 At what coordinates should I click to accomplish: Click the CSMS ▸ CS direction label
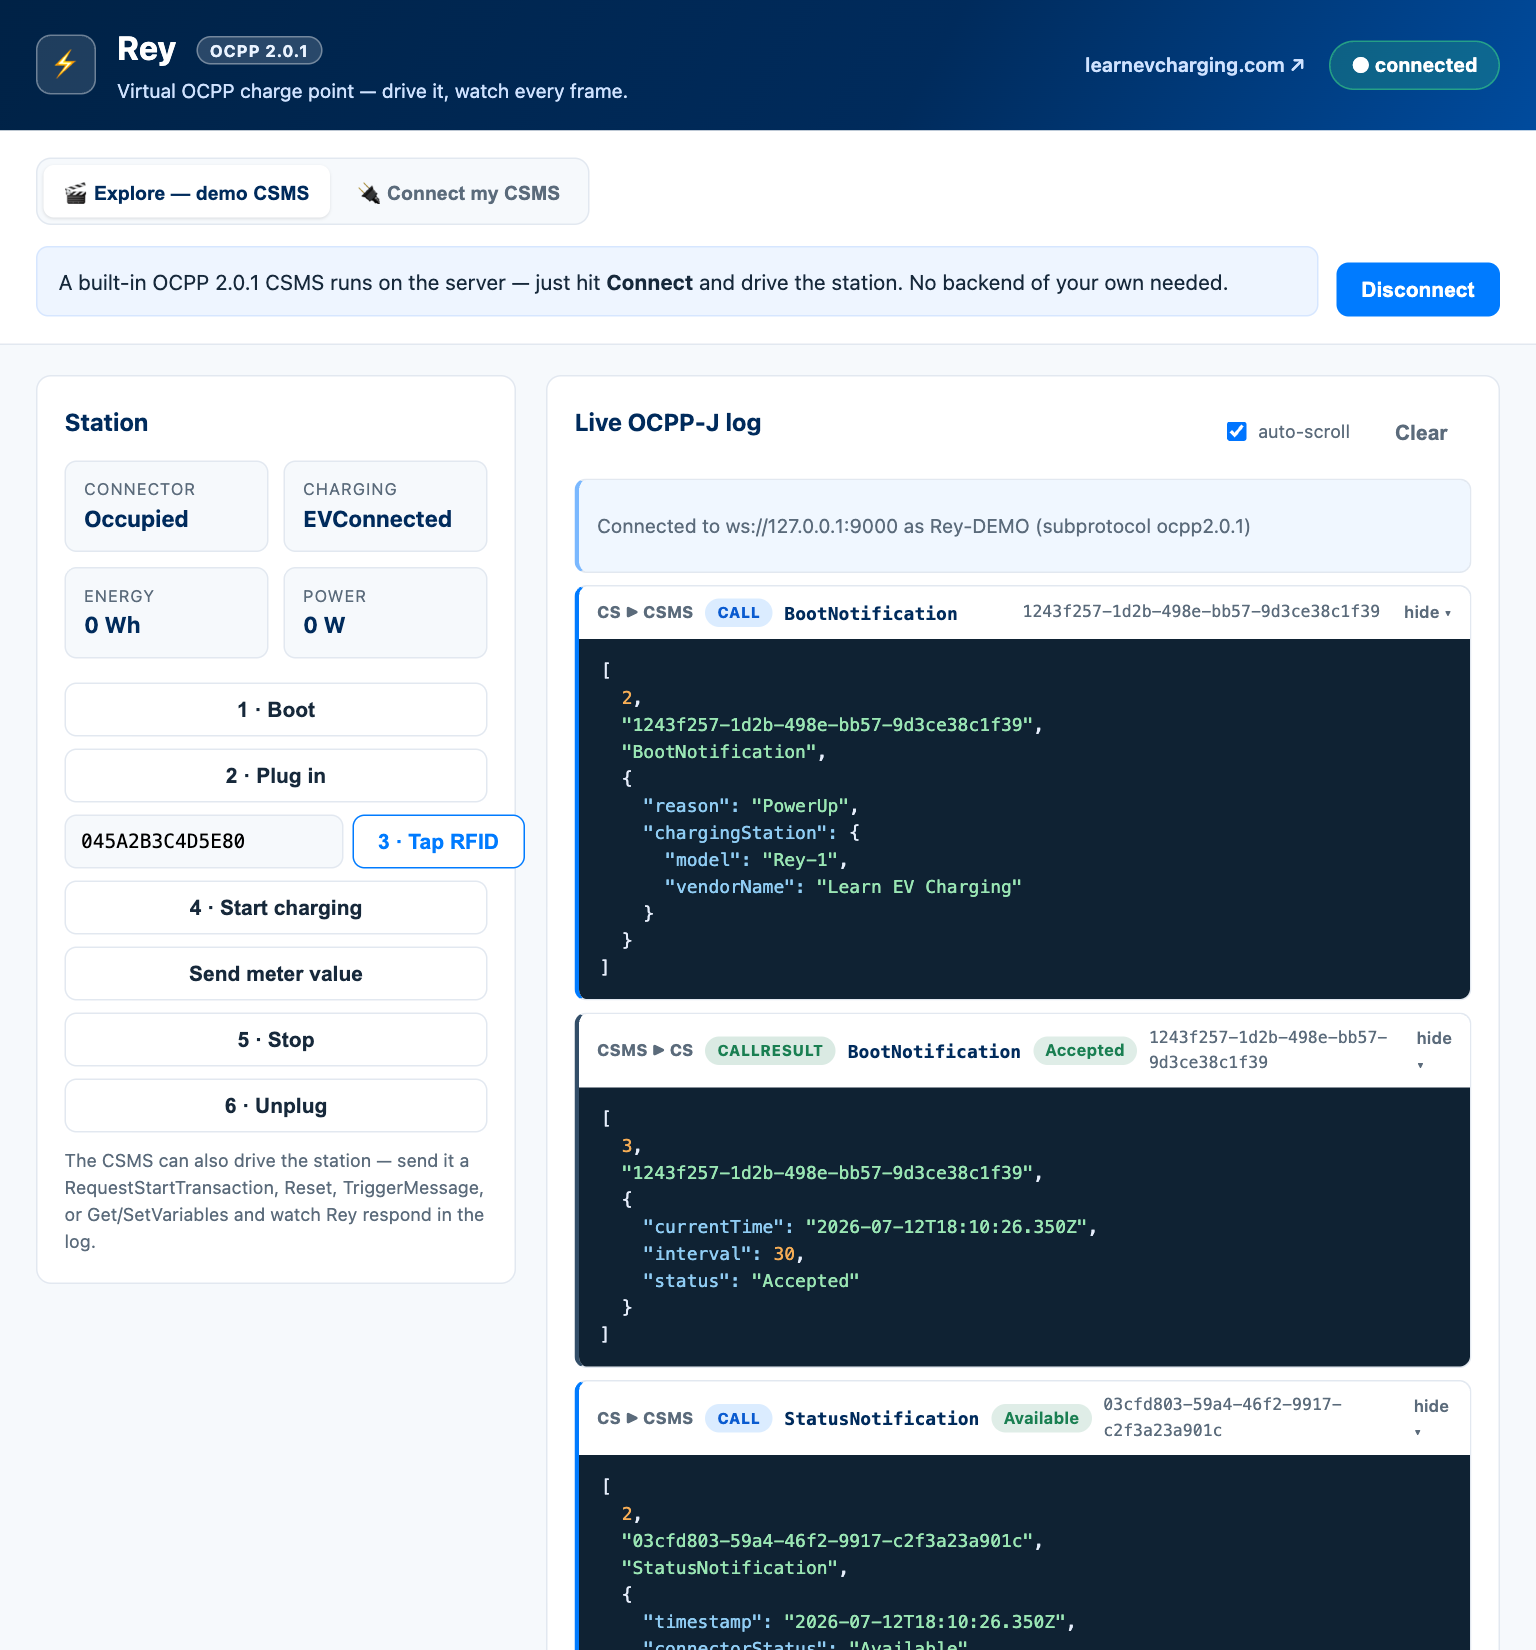(x=645, y=1051)
